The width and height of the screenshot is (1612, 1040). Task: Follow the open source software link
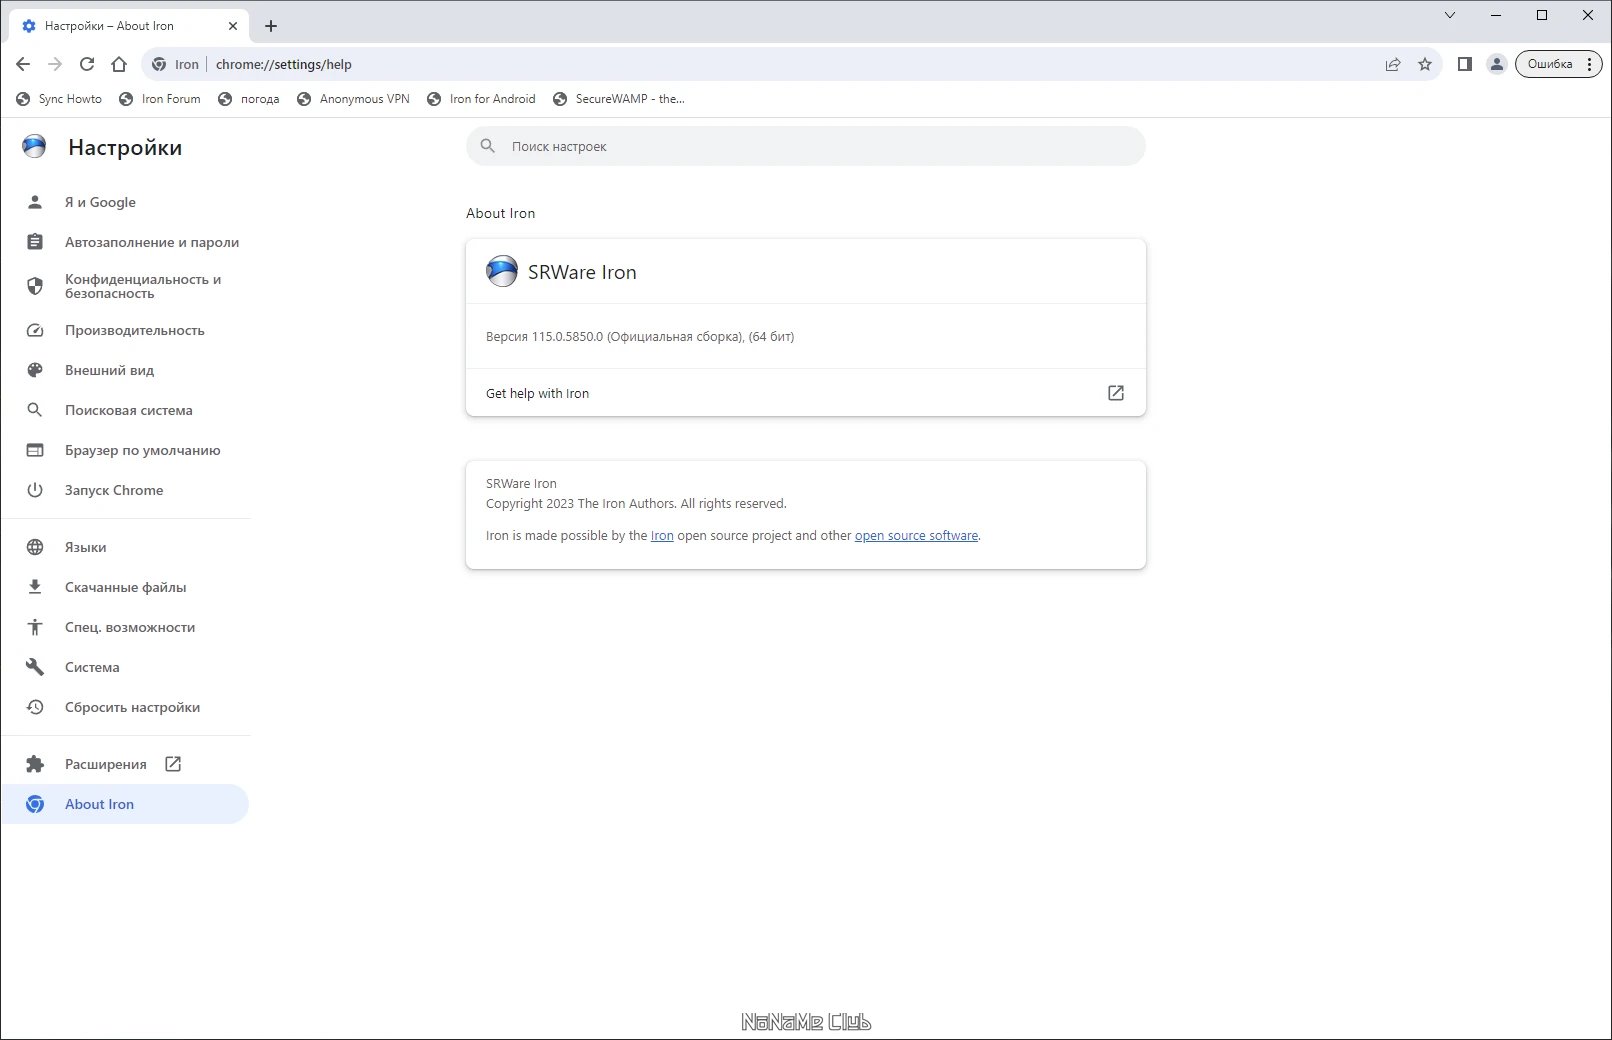(916, 536)
